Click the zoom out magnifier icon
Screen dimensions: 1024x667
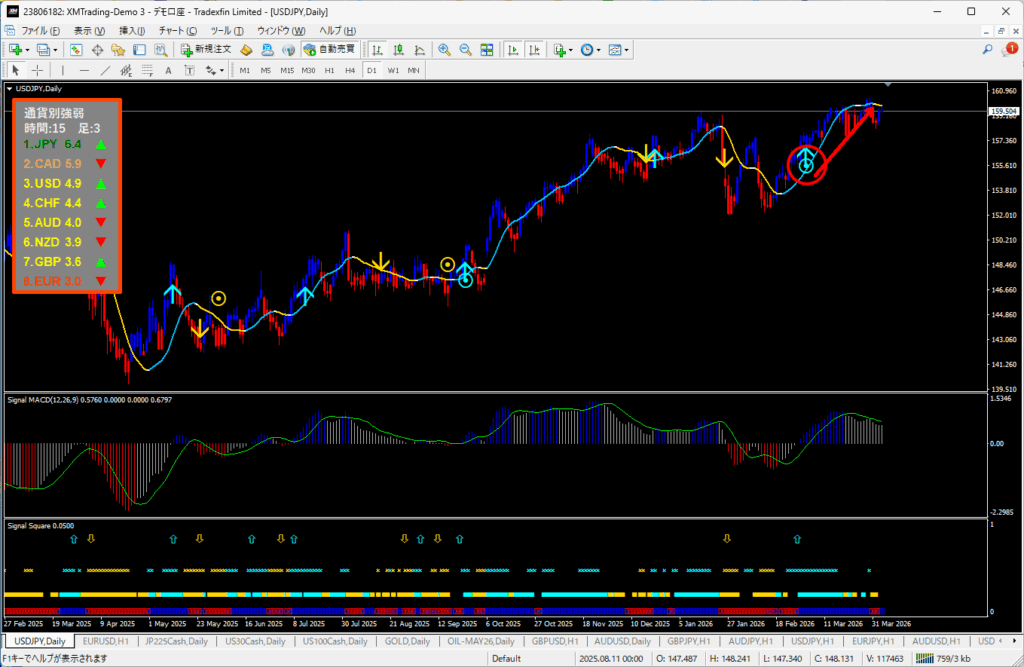[x=464, y=49]
